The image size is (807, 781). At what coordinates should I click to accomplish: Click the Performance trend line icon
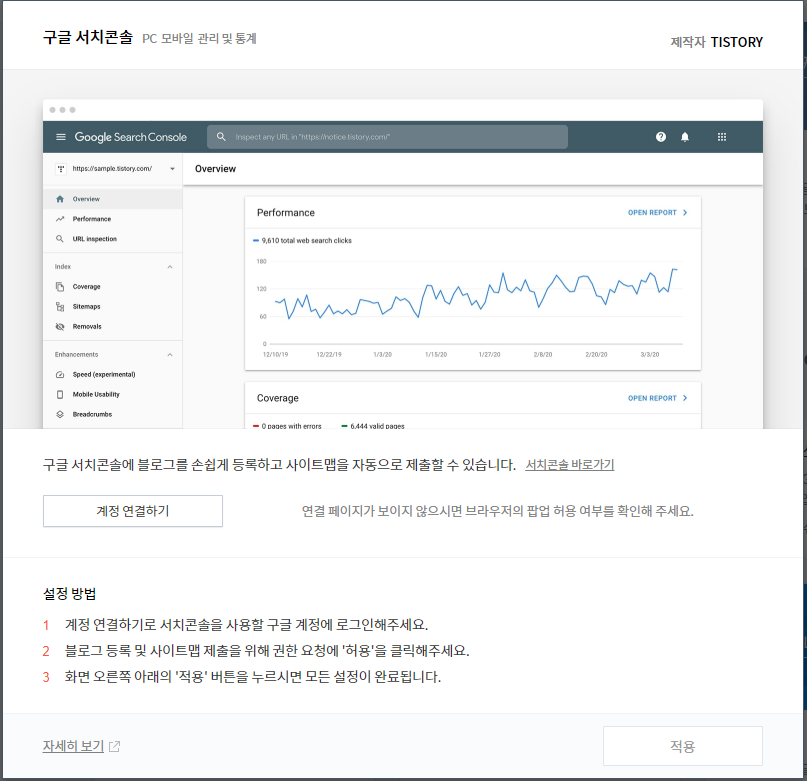pos(60,219)
